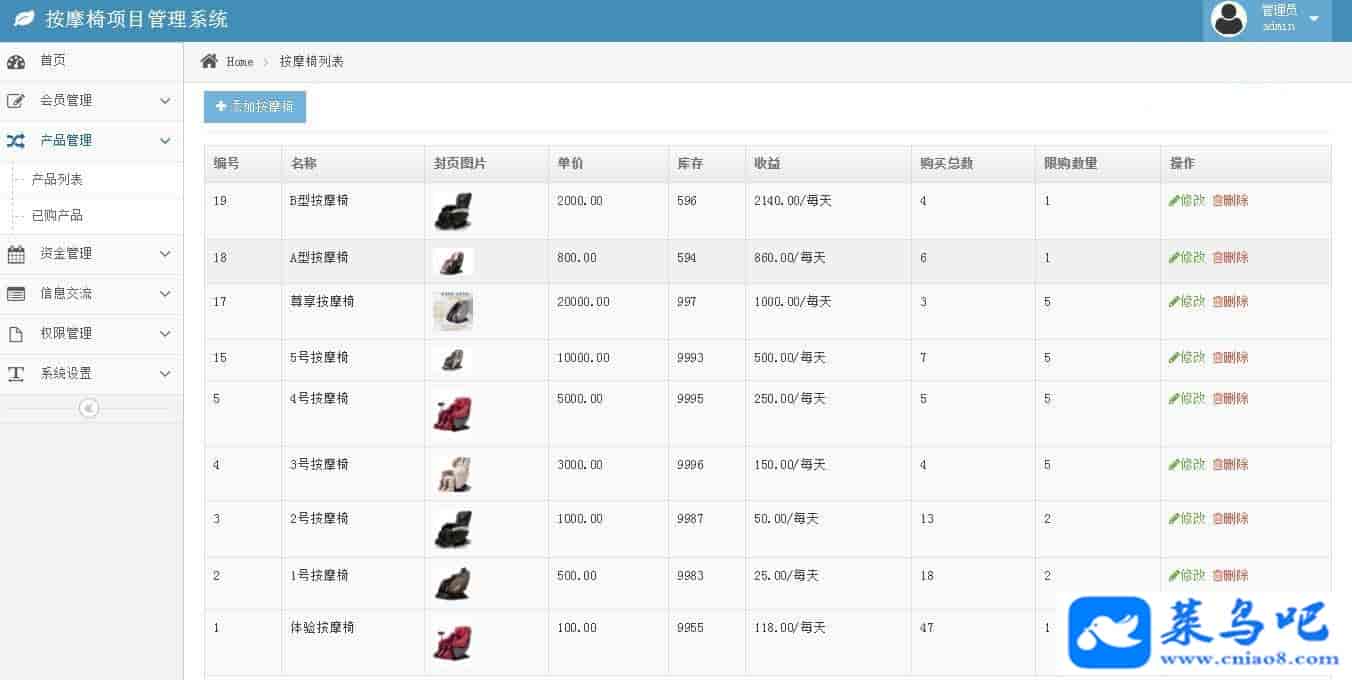Open 已购产品 submenu item
The image size is (1352, 680).
[x=57, y=216]
